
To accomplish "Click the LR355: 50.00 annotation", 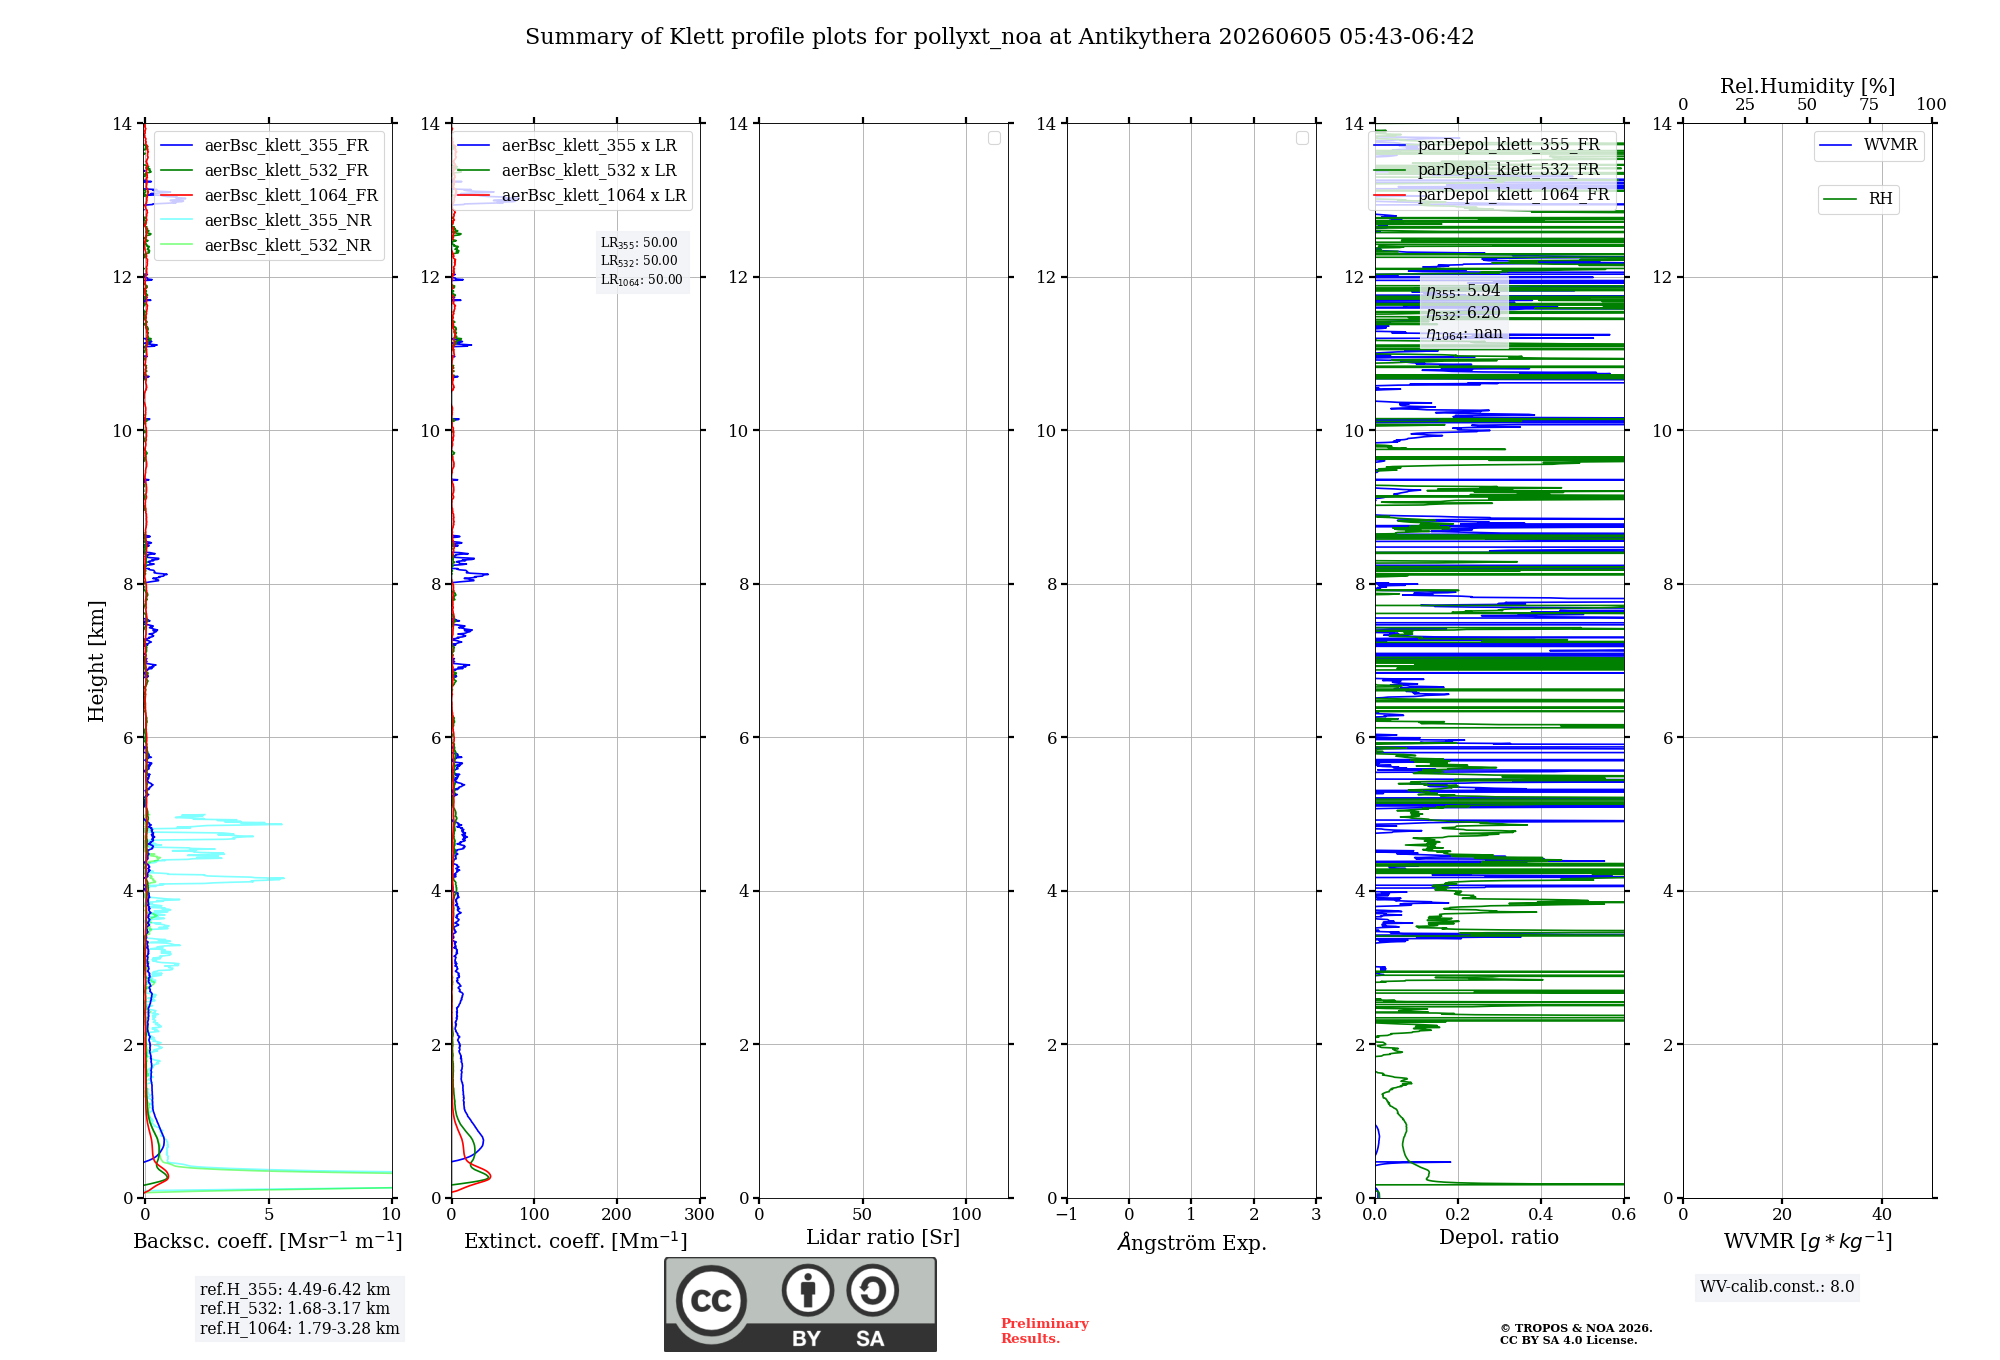I will tap(639, 243).
